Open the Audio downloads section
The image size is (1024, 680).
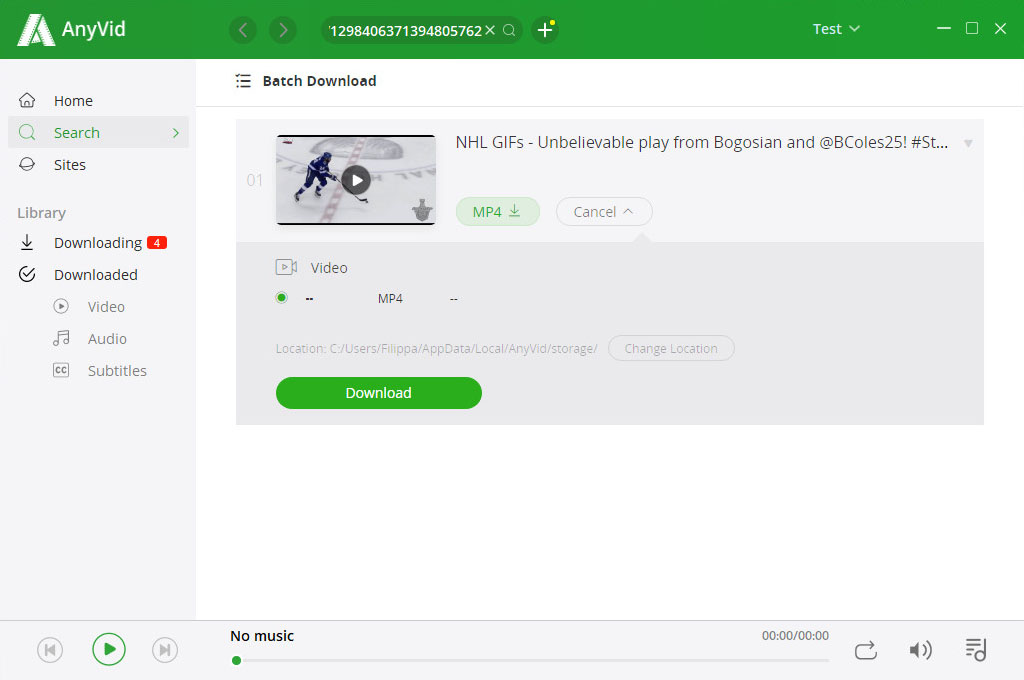coord(109,338)
